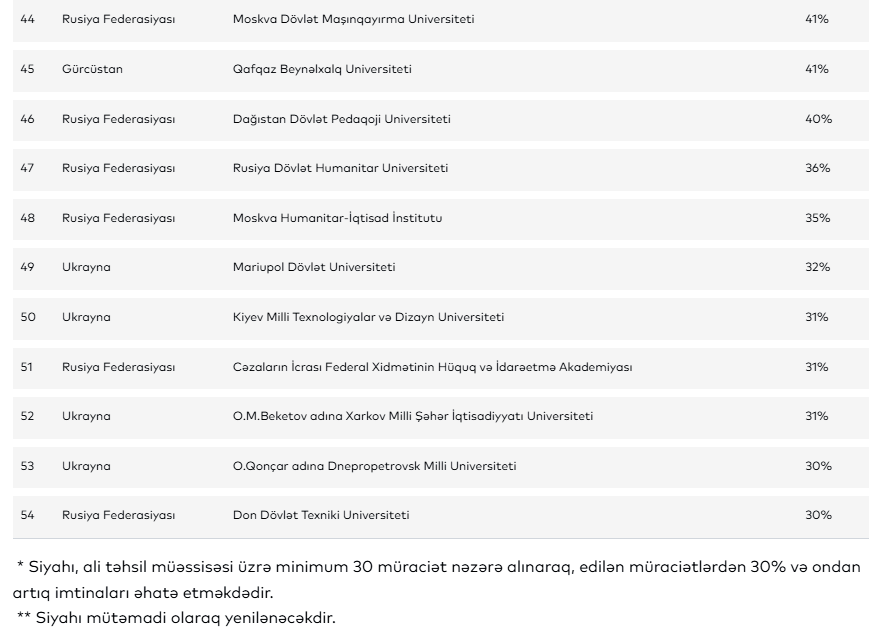Click O.Qonçar adına Dnepropetrovsk Milli Universiteti

pos(374,466)
